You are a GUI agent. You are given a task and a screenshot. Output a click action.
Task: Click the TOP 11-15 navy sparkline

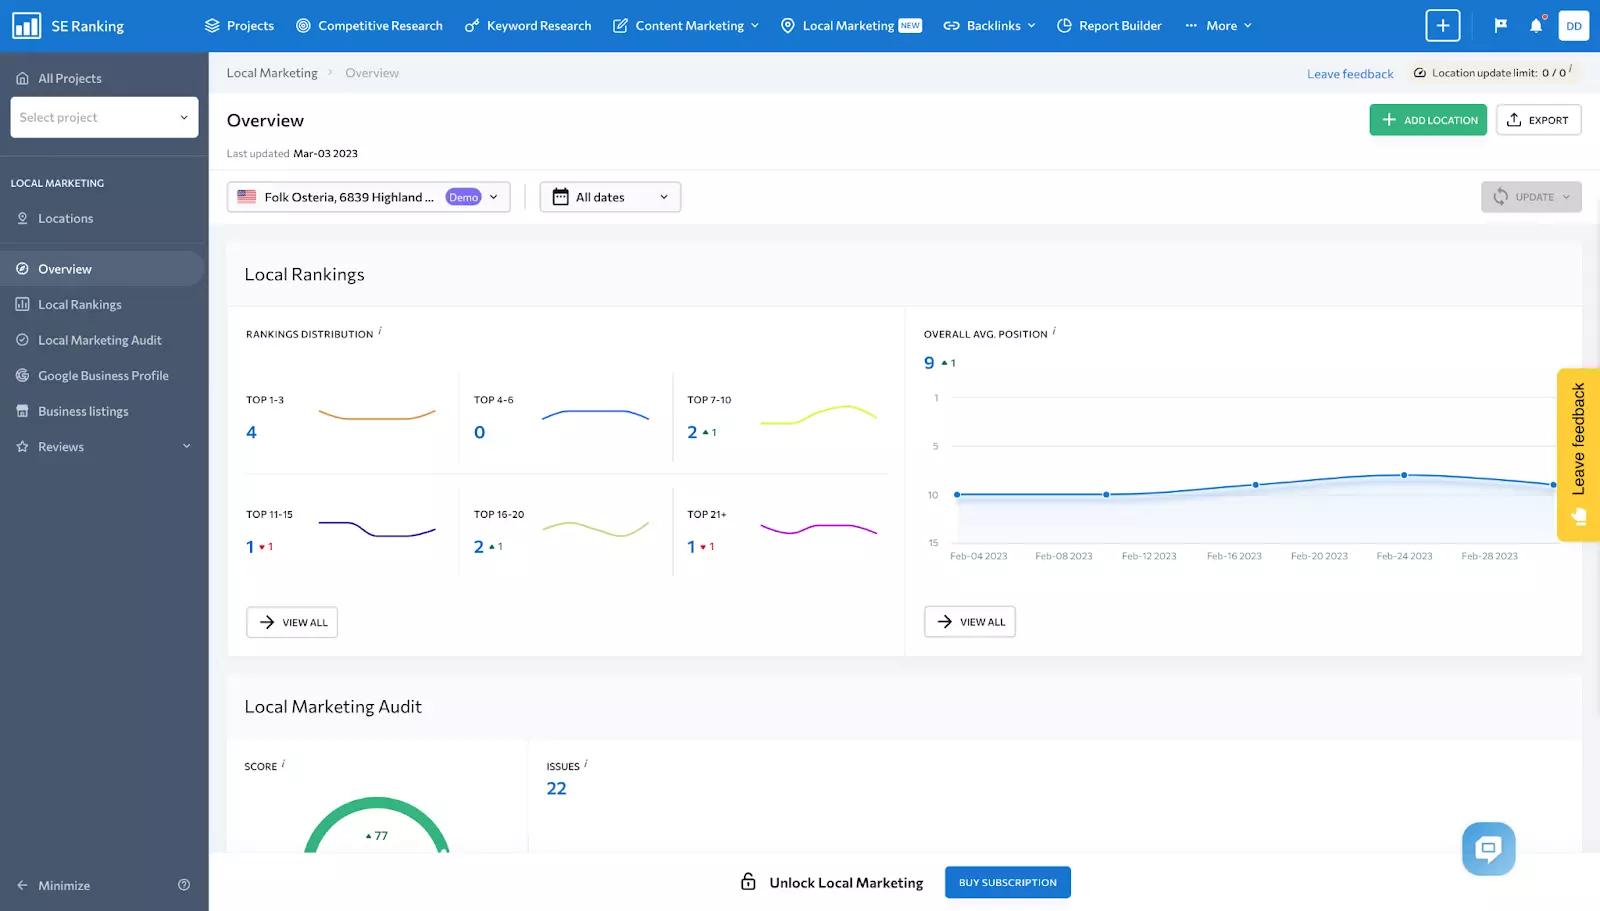[377, 529]
